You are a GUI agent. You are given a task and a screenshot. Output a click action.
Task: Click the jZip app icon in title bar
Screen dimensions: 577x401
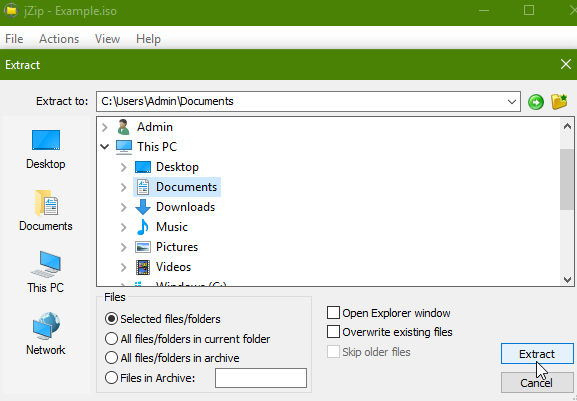point(11,11)
